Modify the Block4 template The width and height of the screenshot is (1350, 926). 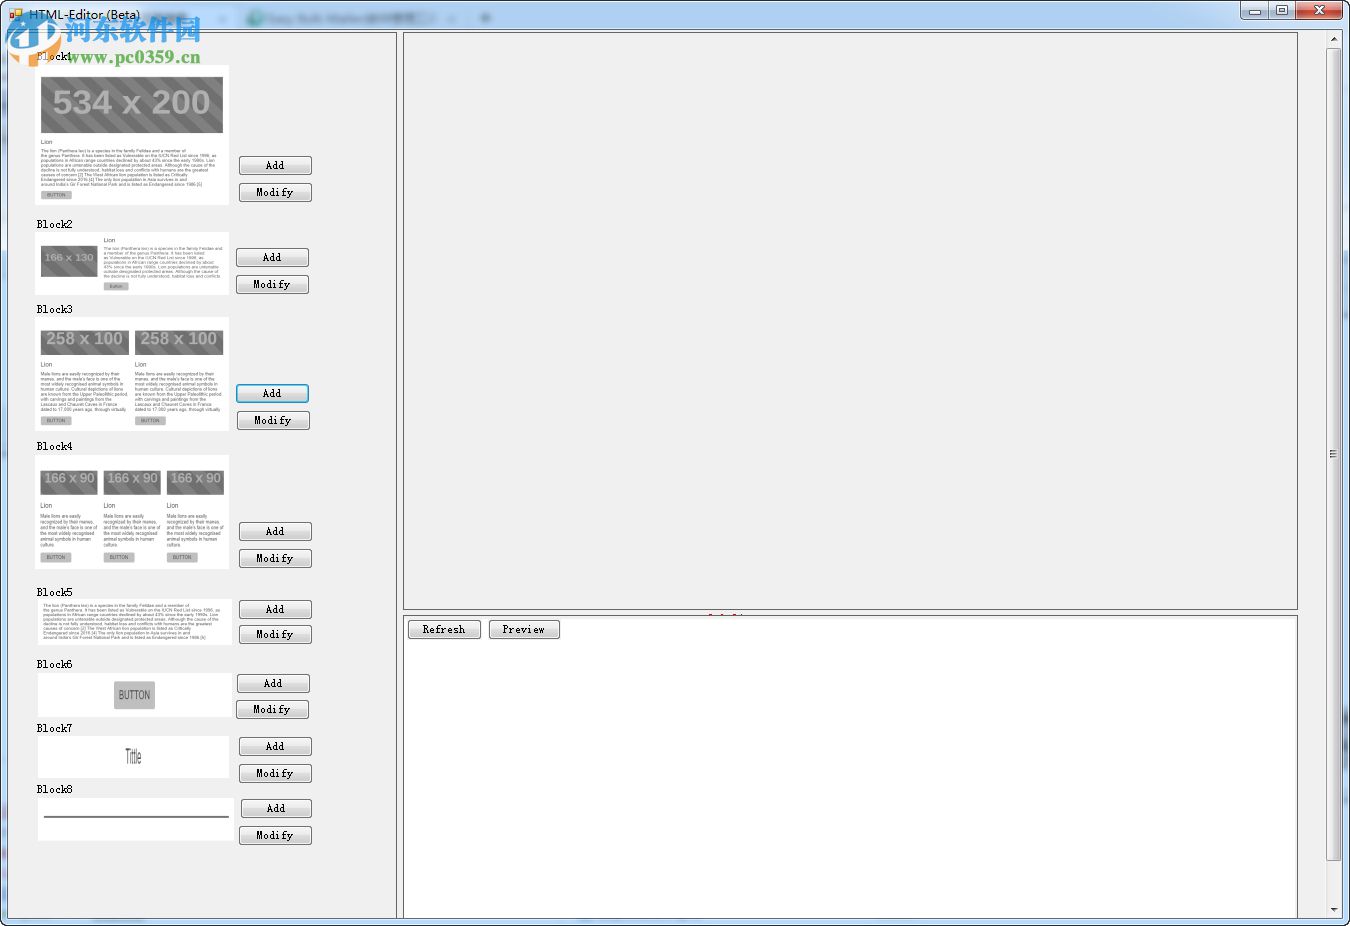click(275, 558)
